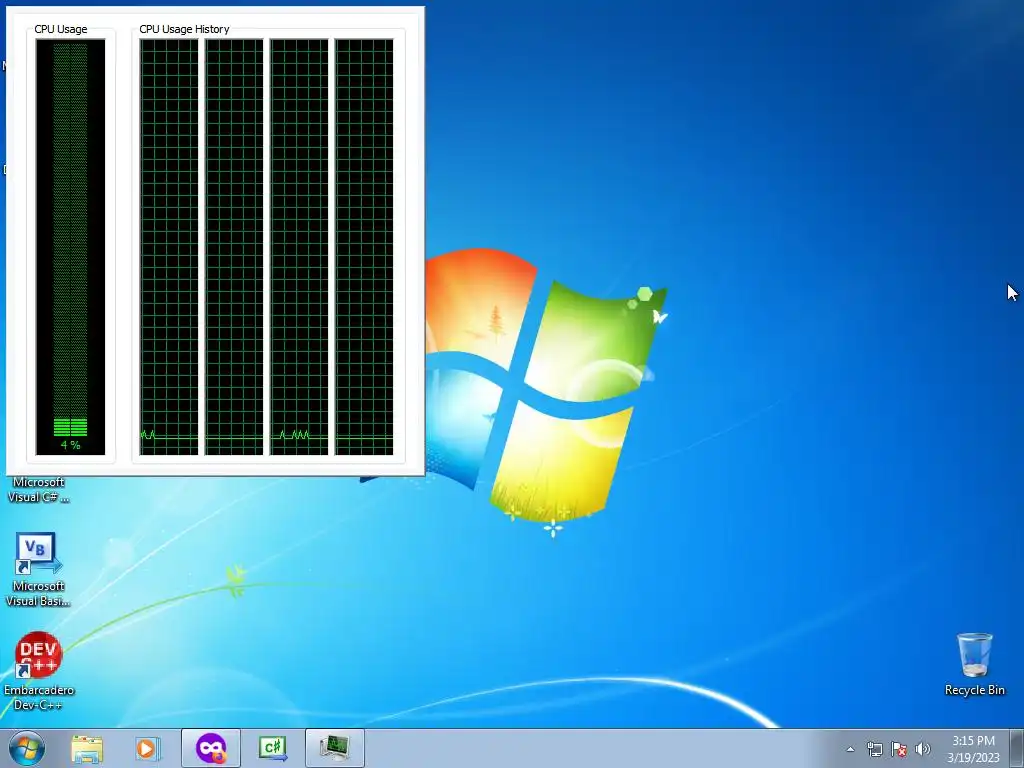Viewport: 1024px width, 768px height.
Task: Open the Action Center flag icon
Action: pyautogui.click(x=899, y=749)
